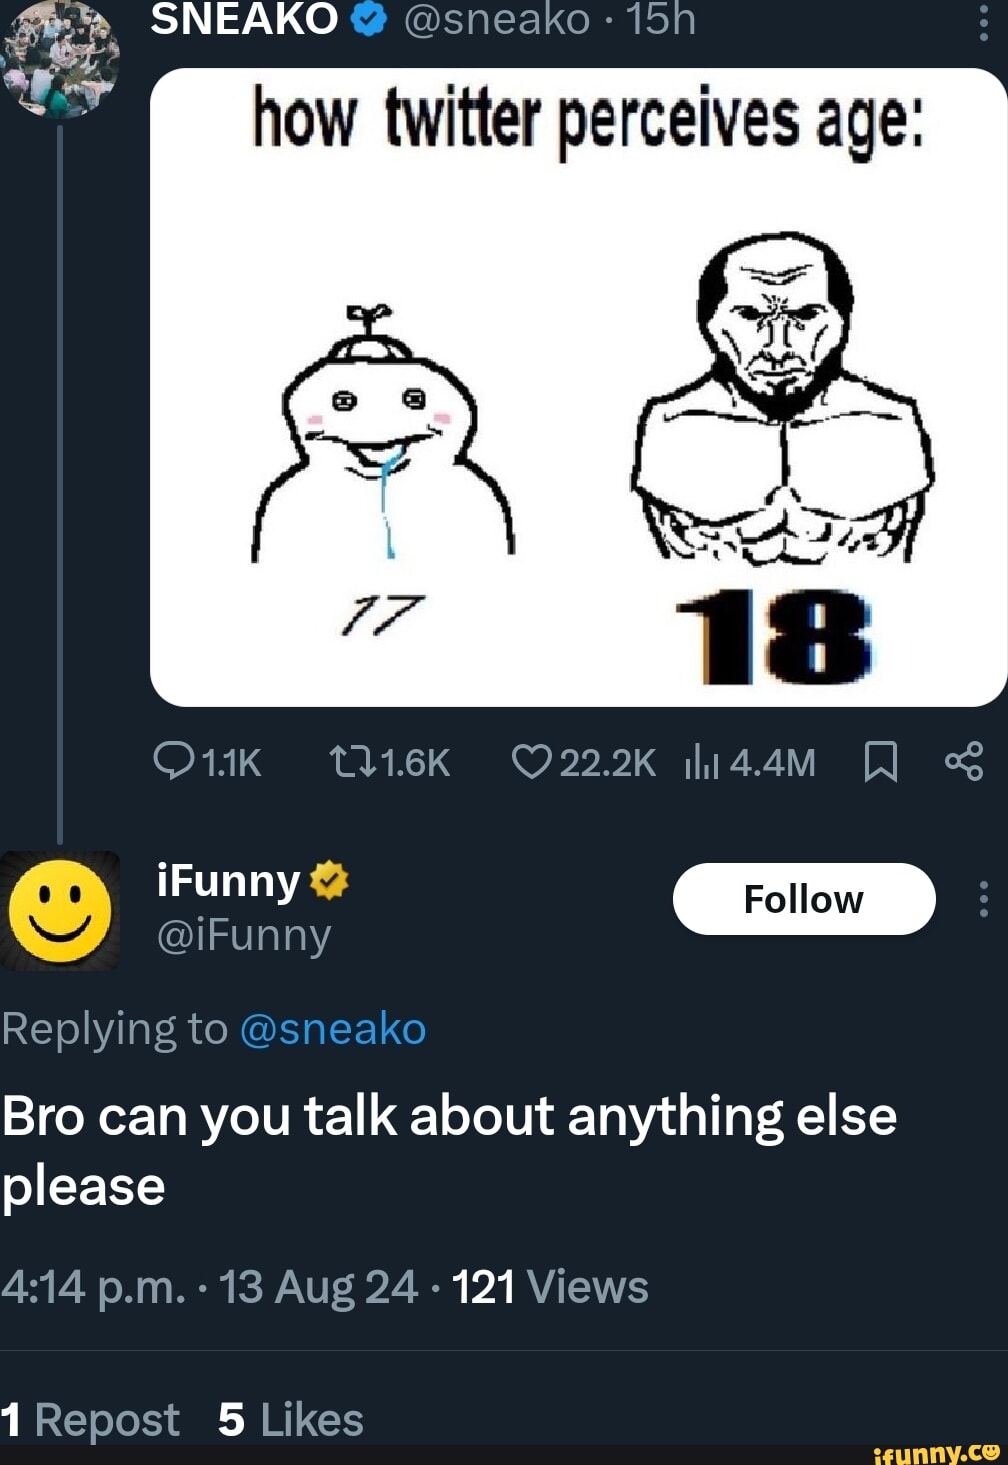Click the 4:14 p.m. 13 Aug 24 timestamp

tap(209, 1287)
